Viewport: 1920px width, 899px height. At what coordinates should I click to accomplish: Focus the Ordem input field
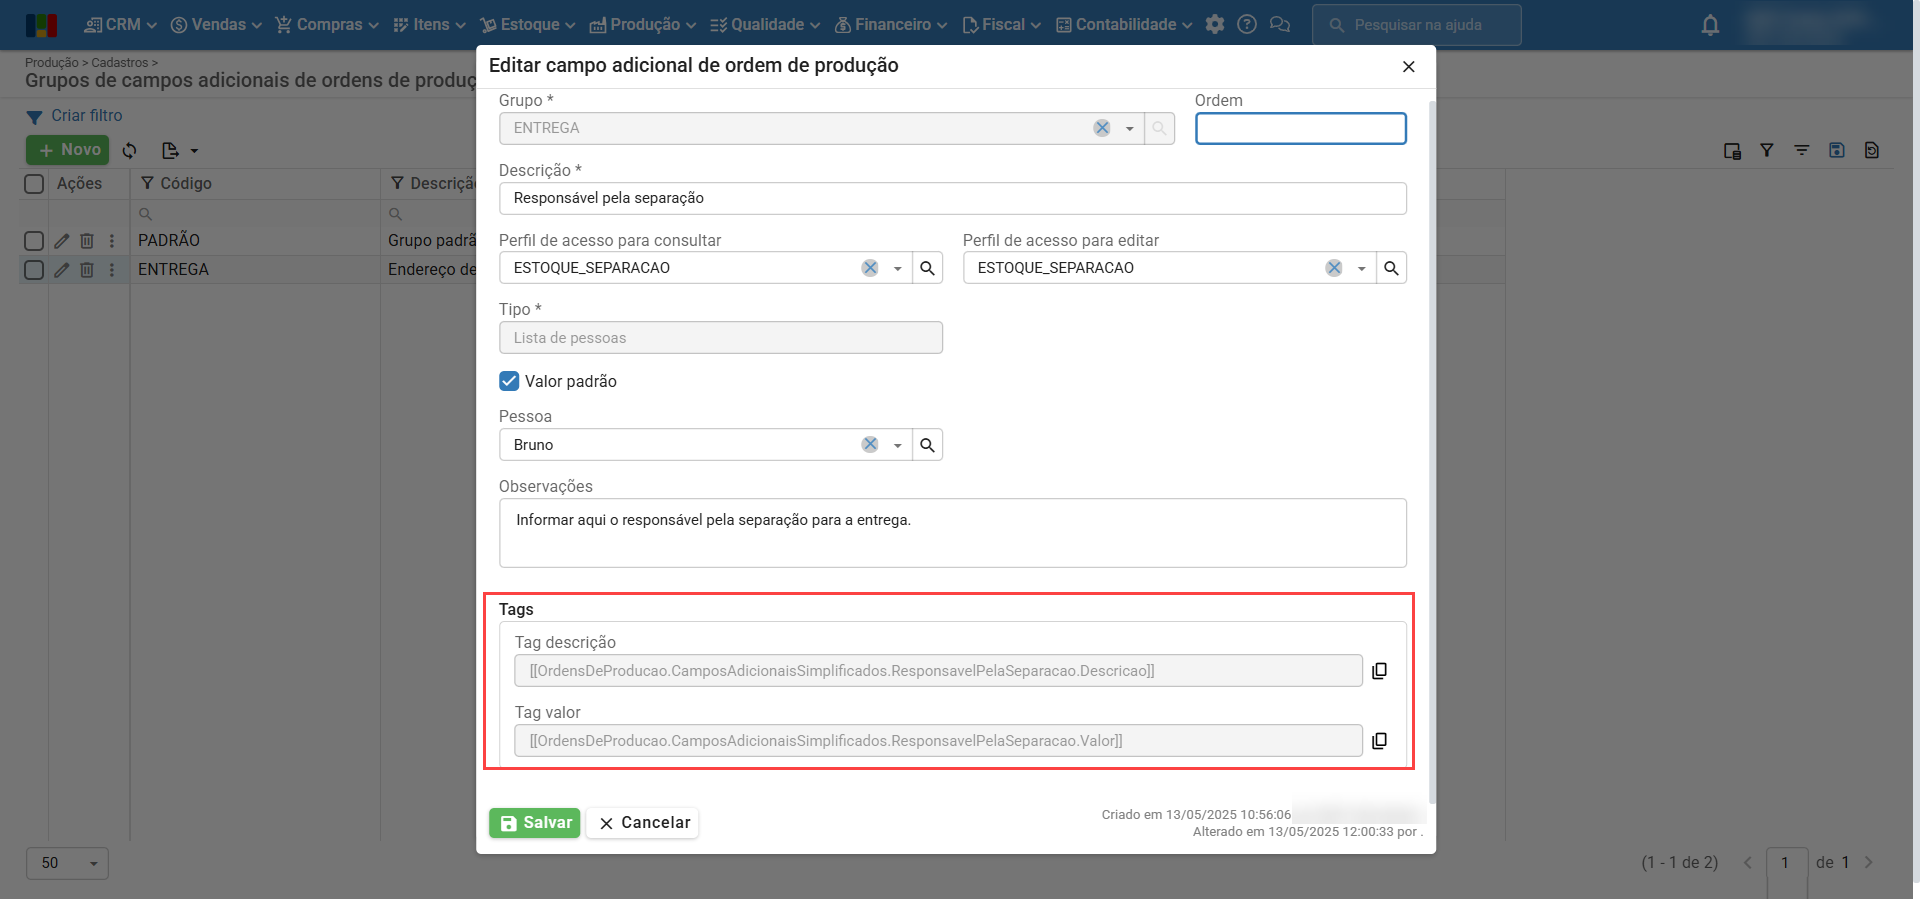1300,129
